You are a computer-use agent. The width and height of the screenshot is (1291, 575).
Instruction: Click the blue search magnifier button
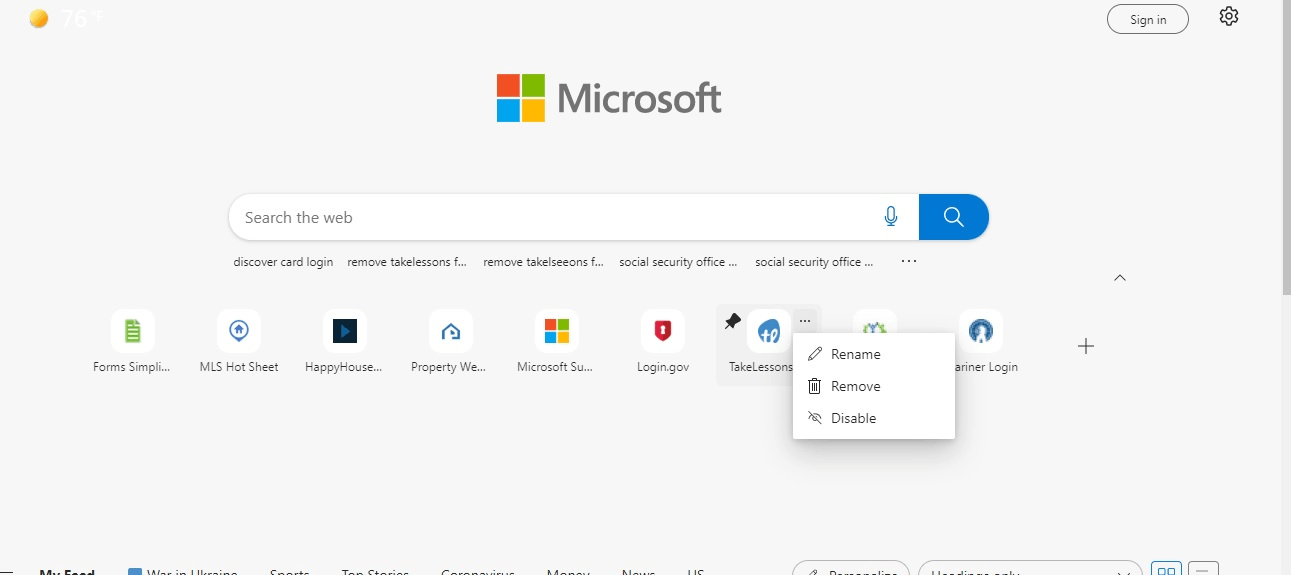click(x=953, y=217)
